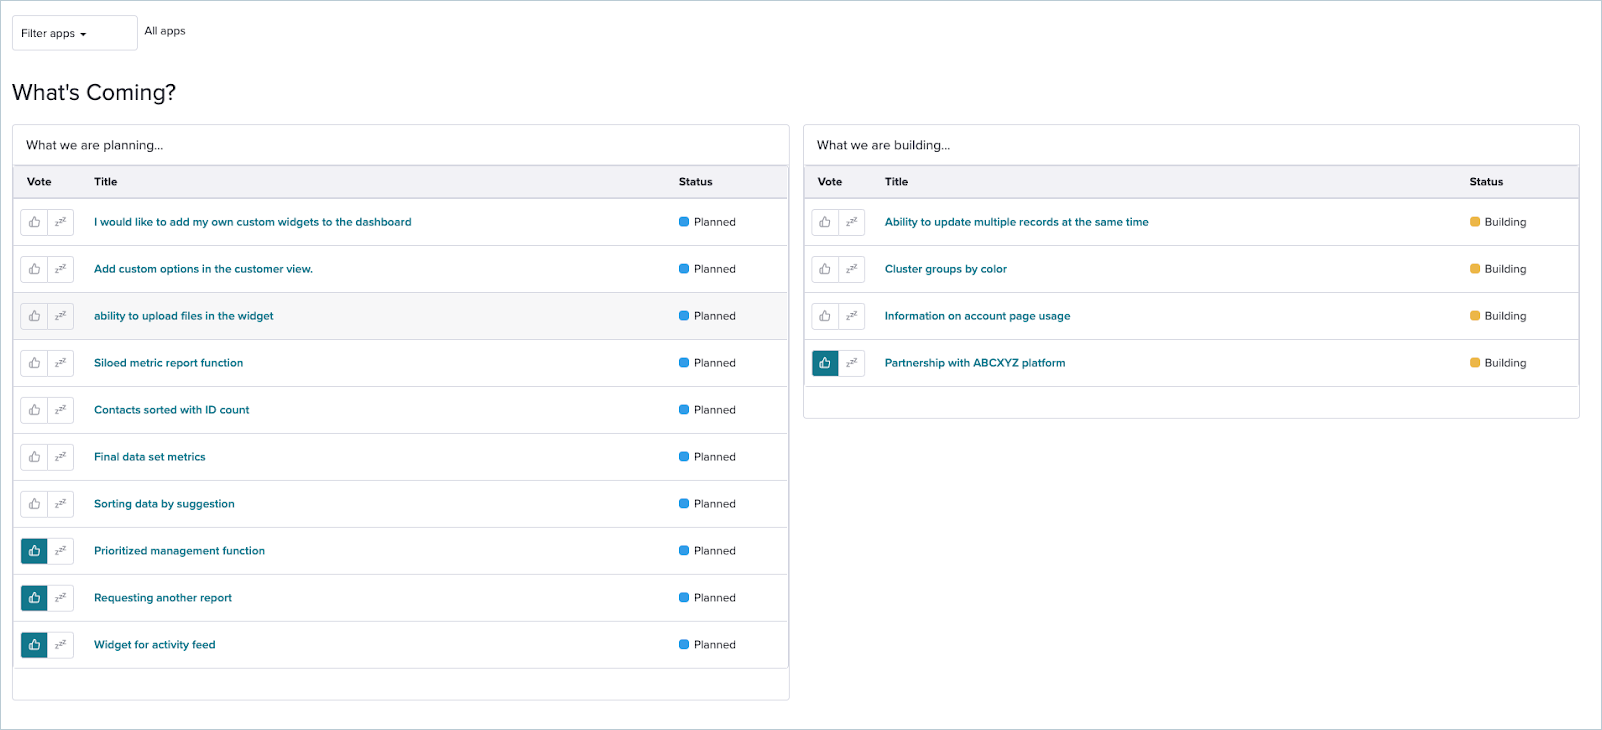Open the Filter apps dropdown

74,33
